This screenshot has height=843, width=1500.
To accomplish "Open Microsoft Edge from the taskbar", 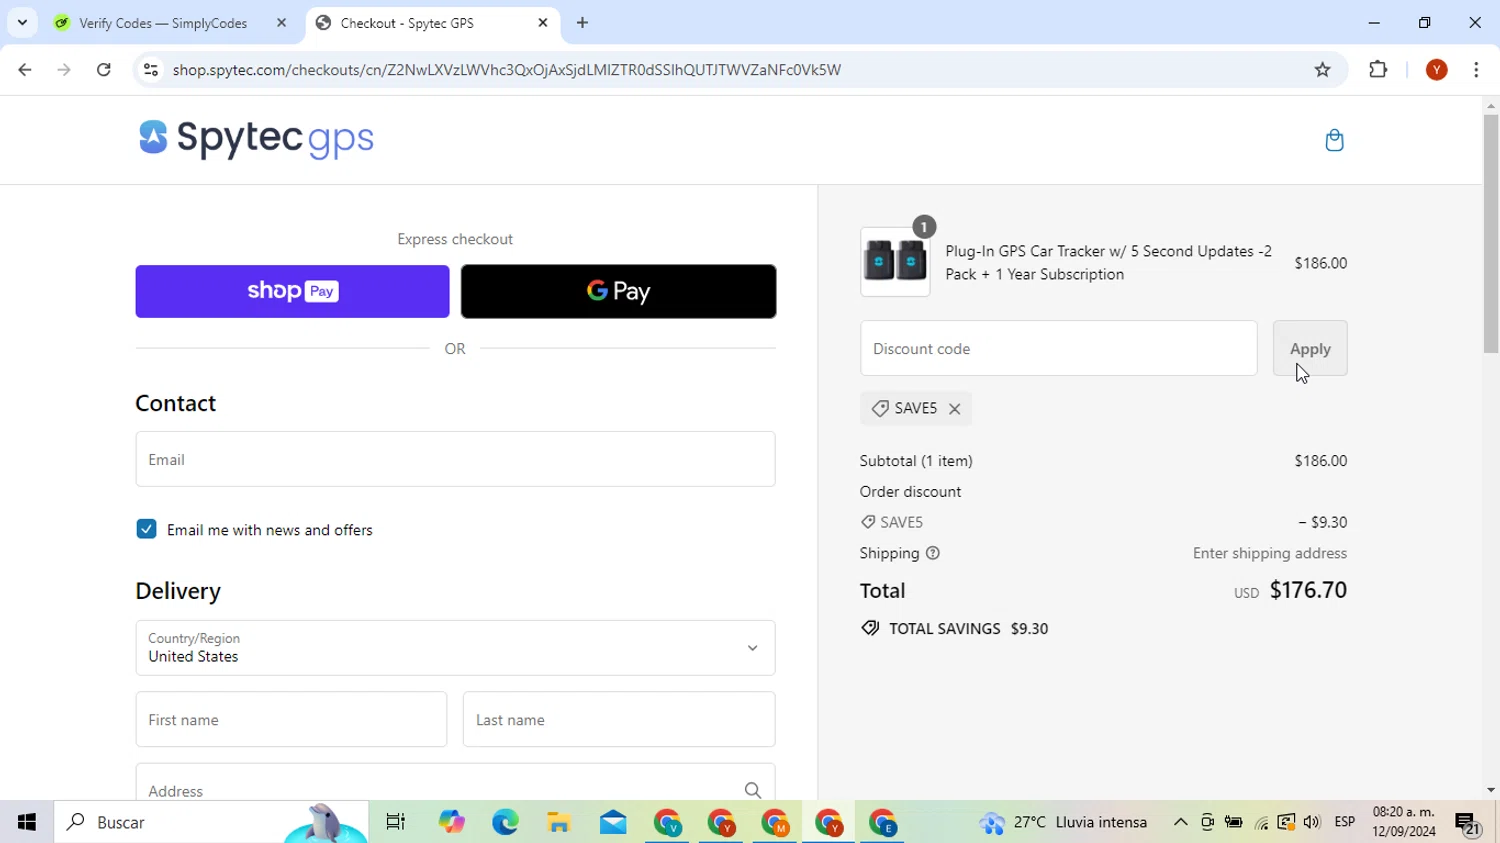I will click(x=505, y=822).
